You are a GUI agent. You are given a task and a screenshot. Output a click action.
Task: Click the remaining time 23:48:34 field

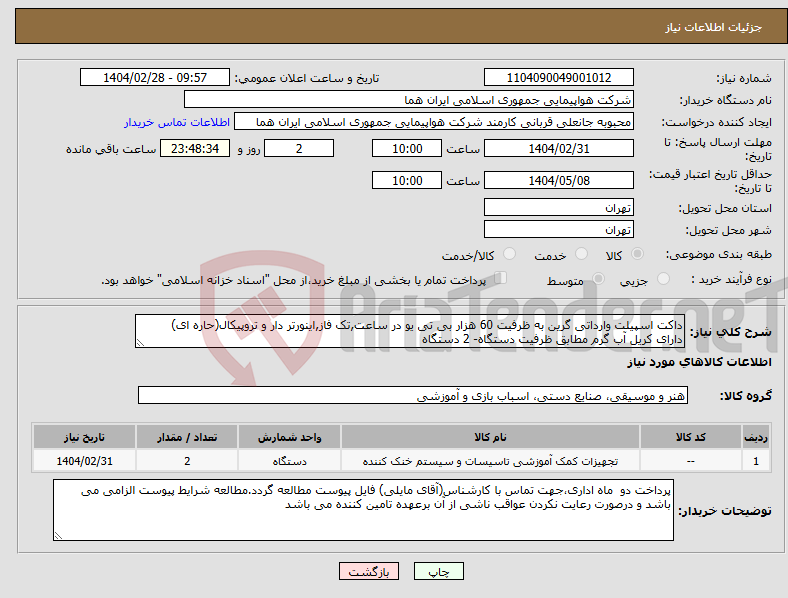click(x=195, y=148)
